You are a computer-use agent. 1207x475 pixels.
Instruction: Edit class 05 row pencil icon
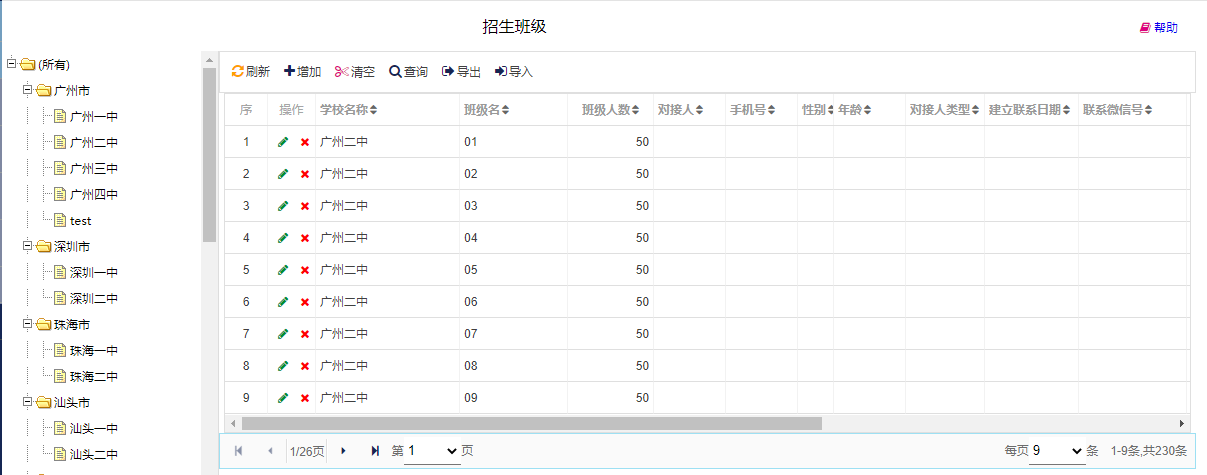click(x=283, y=270)
